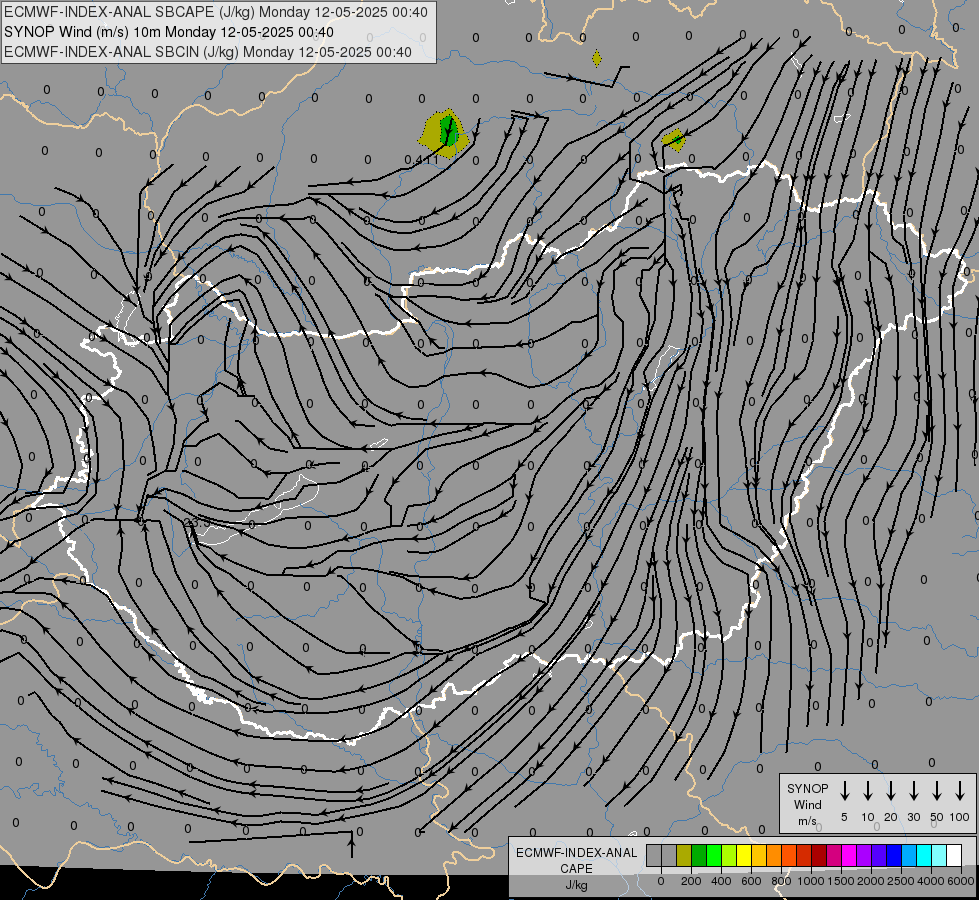Click the 20 m/s wind arrow in legend

coord(891,790)
